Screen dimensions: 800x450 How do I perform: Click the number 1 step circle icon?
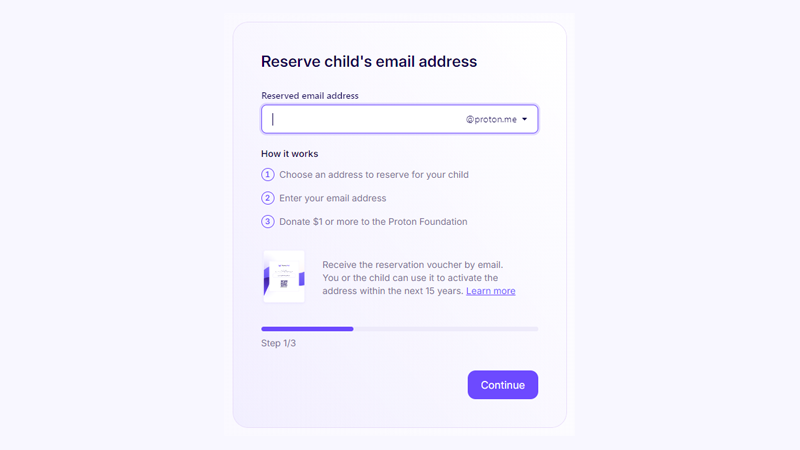(268, 174)
